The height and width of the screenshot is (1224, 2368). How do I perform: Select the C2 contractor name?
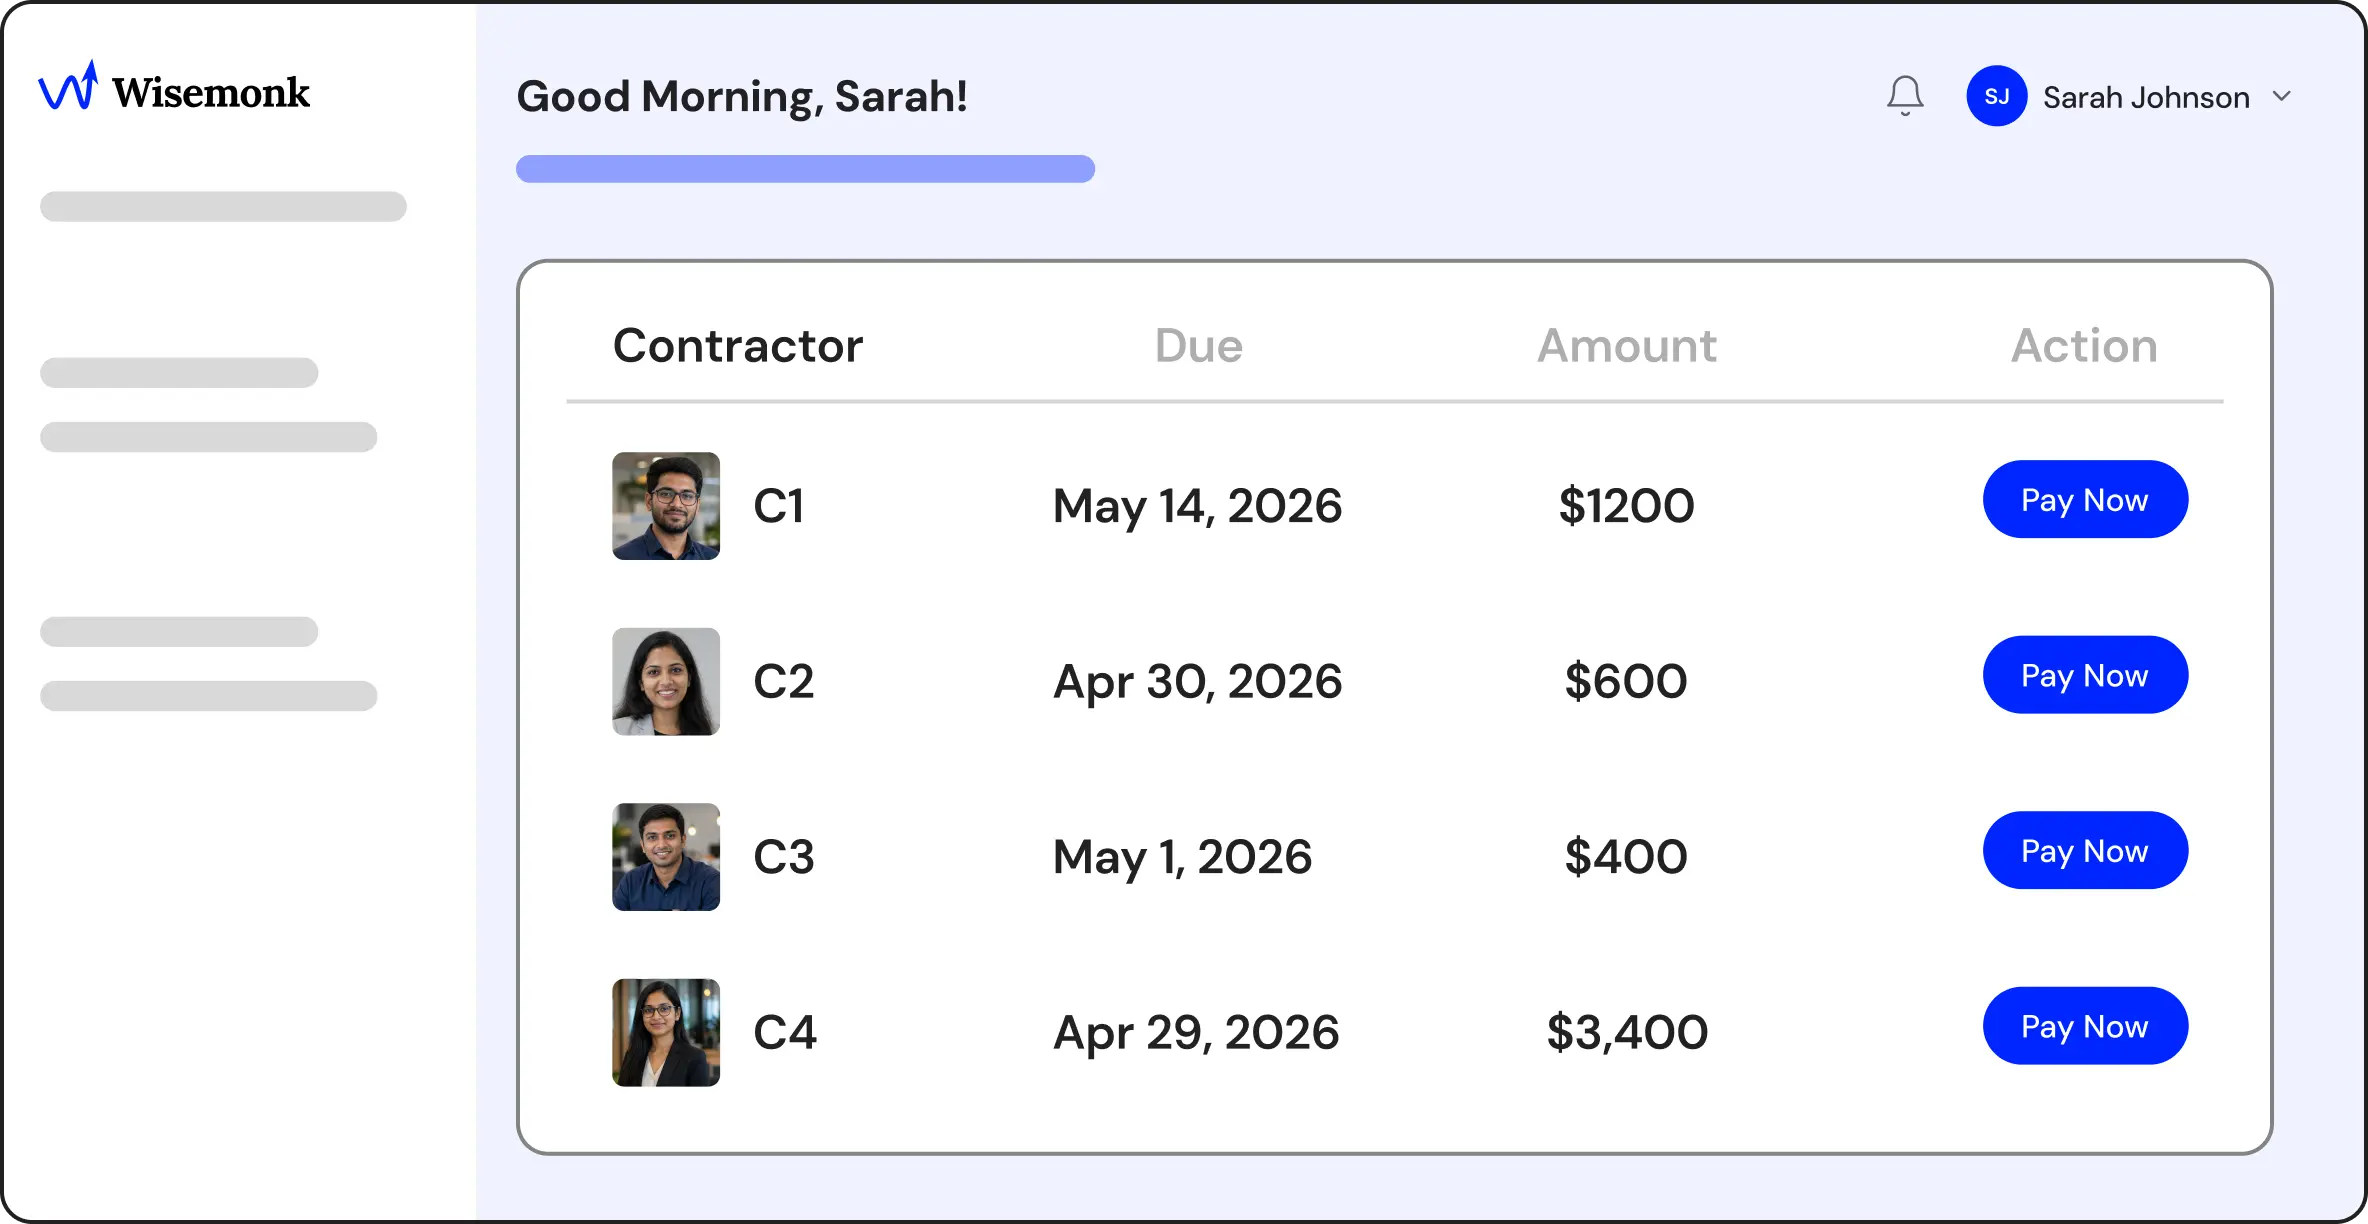pyautogui.click(x=784, y=682)
